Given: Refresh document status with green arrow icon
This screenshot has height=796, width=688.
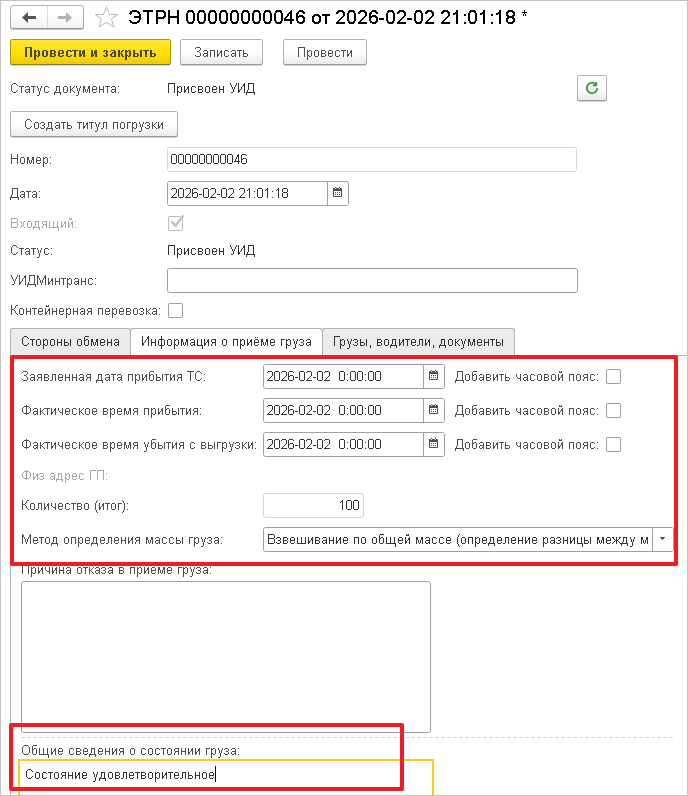Looking at the screenshot, I should [x=592, y=88].
